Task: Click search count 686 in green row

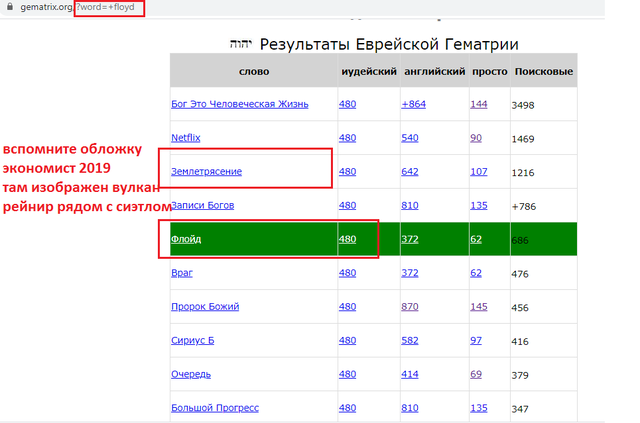Action: point(520,240)
